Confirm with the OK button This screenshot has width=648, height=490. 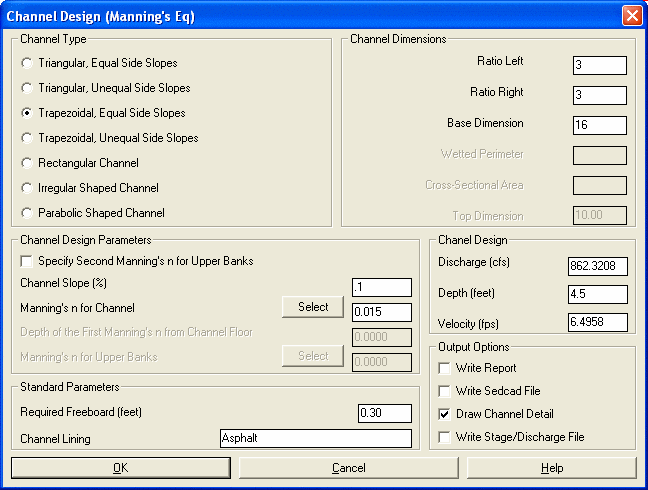click(x=121, y=468)
